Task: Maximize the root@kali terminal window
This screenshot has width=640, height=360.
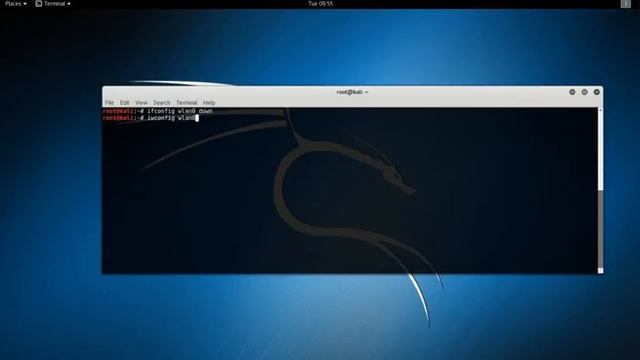Action: [584, 92]
